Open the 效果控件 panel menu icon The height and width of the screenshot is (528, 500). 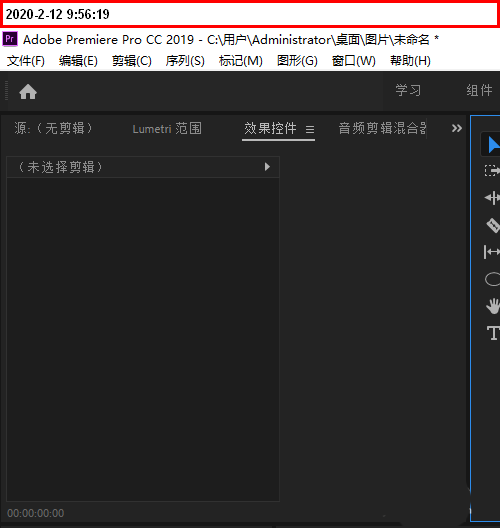pyautogui.click(x=310, y=129)
